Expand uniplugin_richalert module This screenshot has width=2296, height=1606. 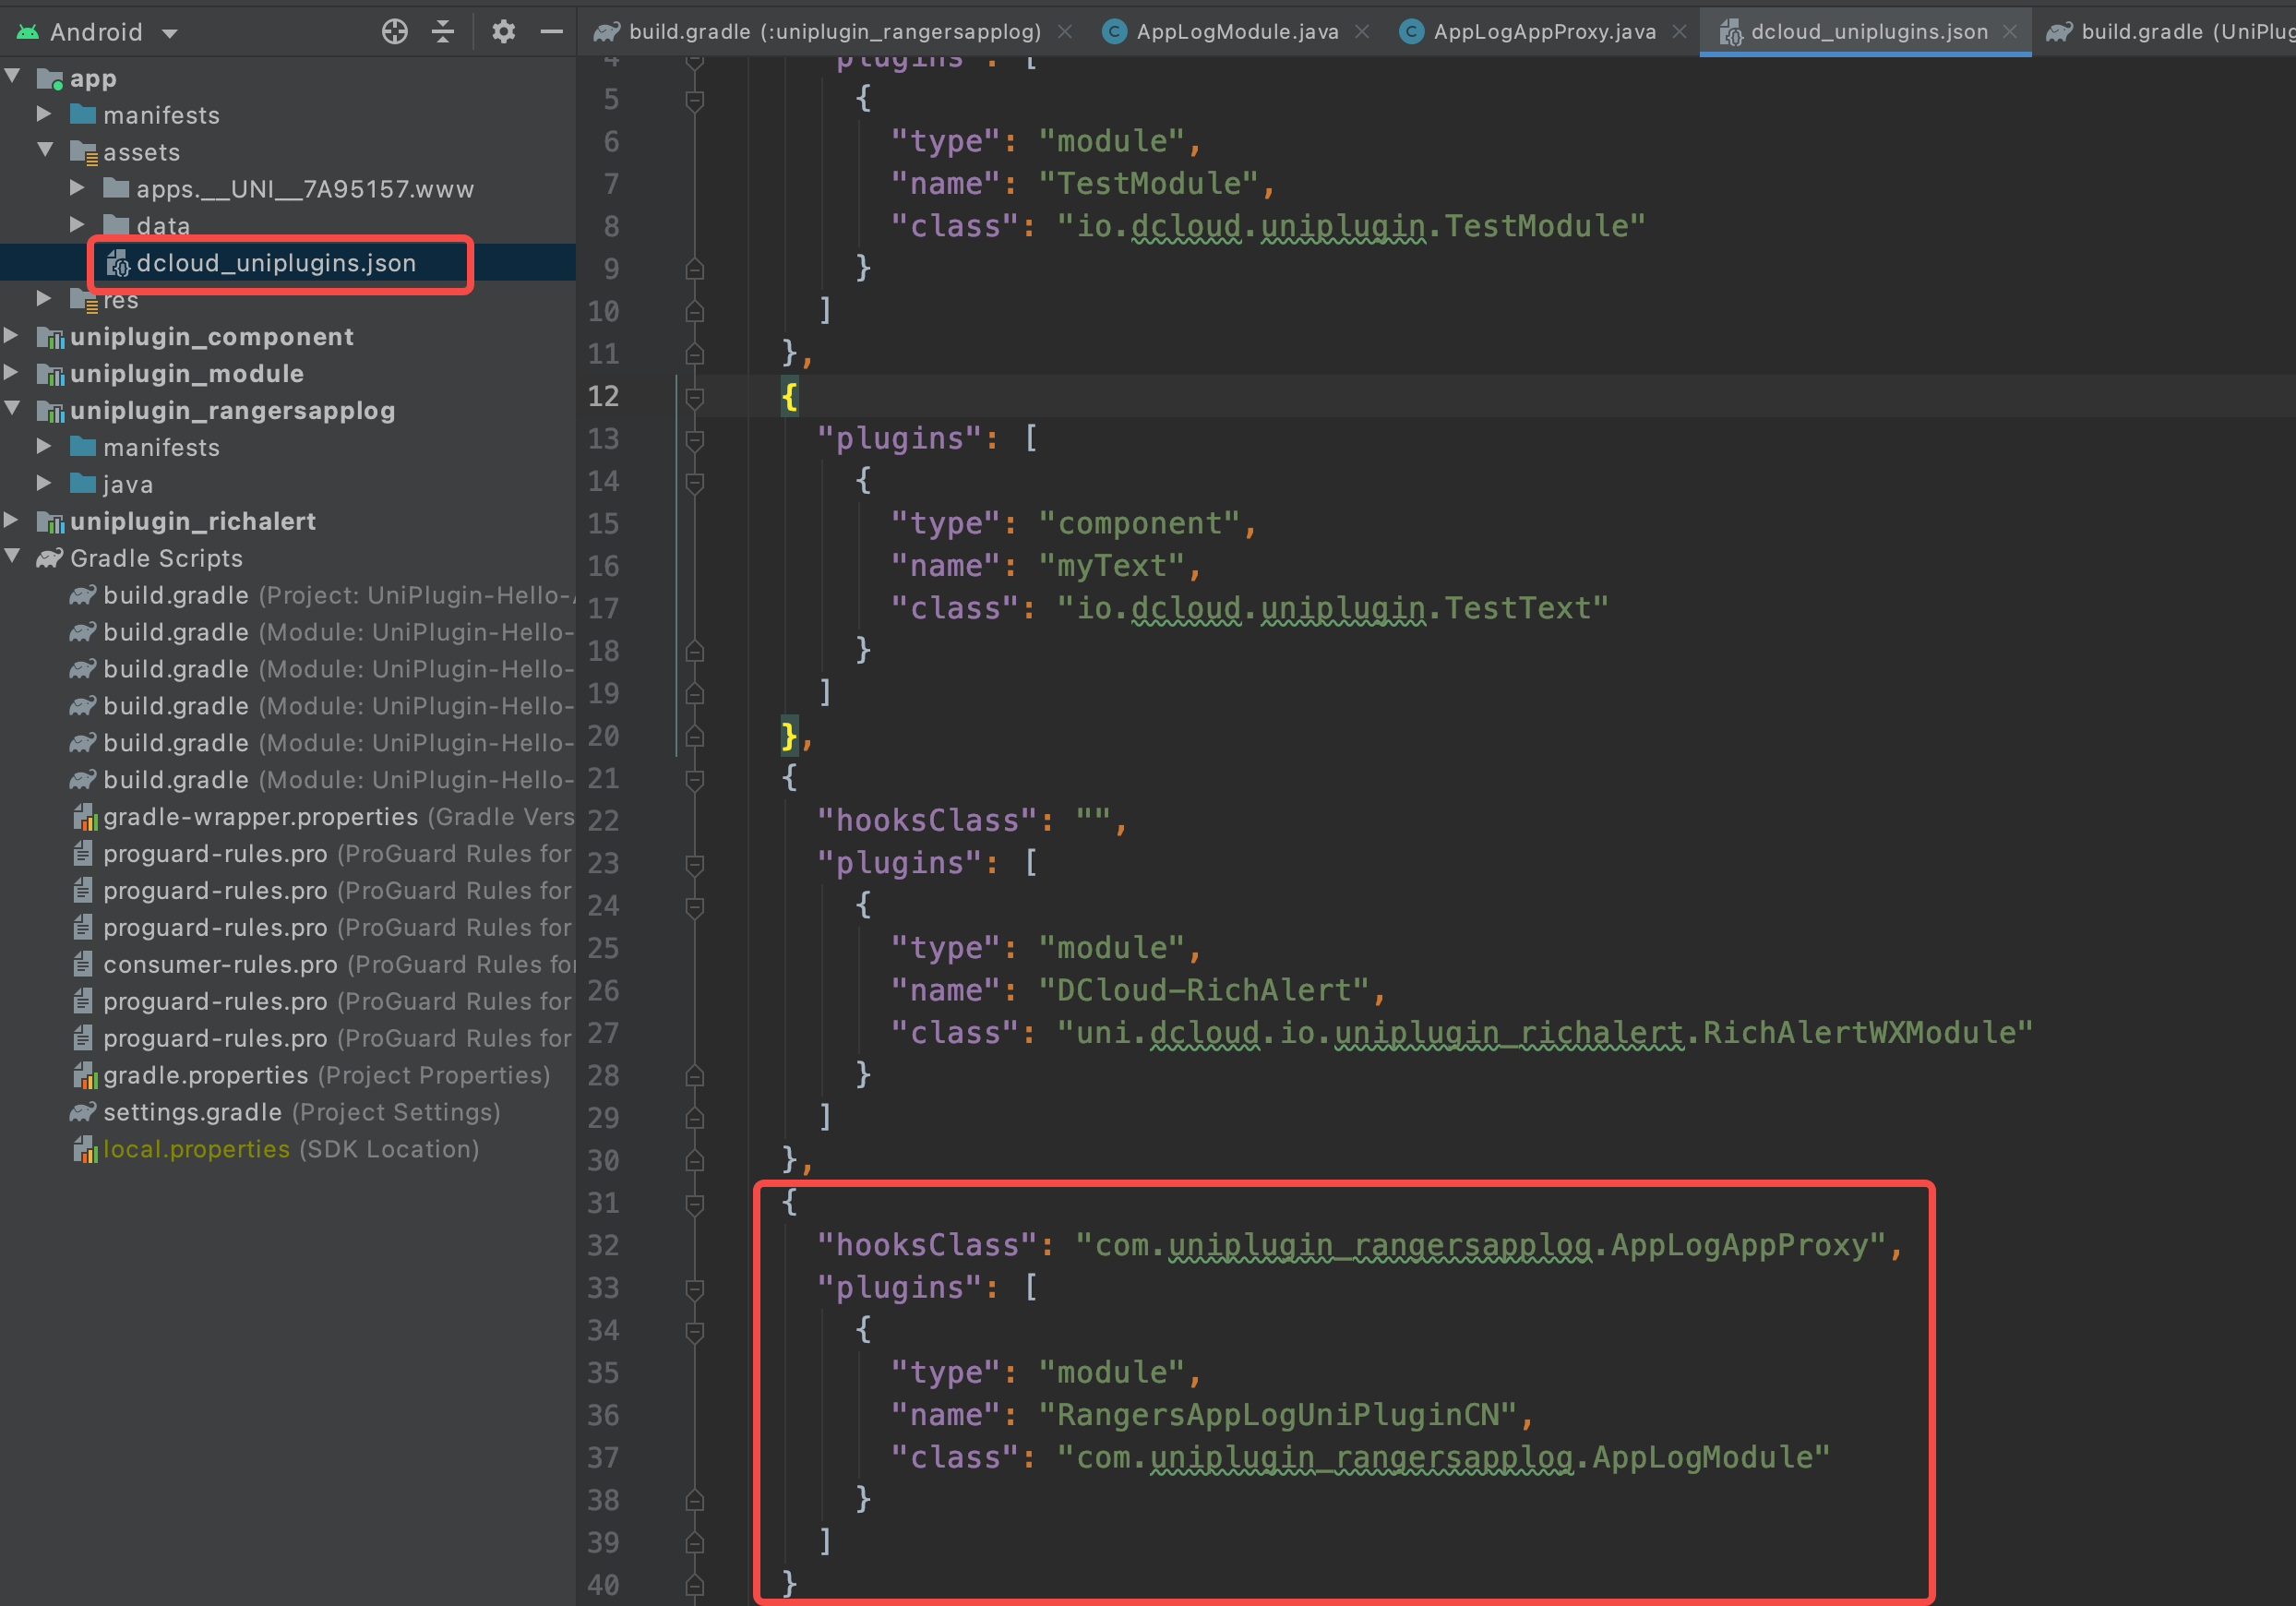(11, 520)
